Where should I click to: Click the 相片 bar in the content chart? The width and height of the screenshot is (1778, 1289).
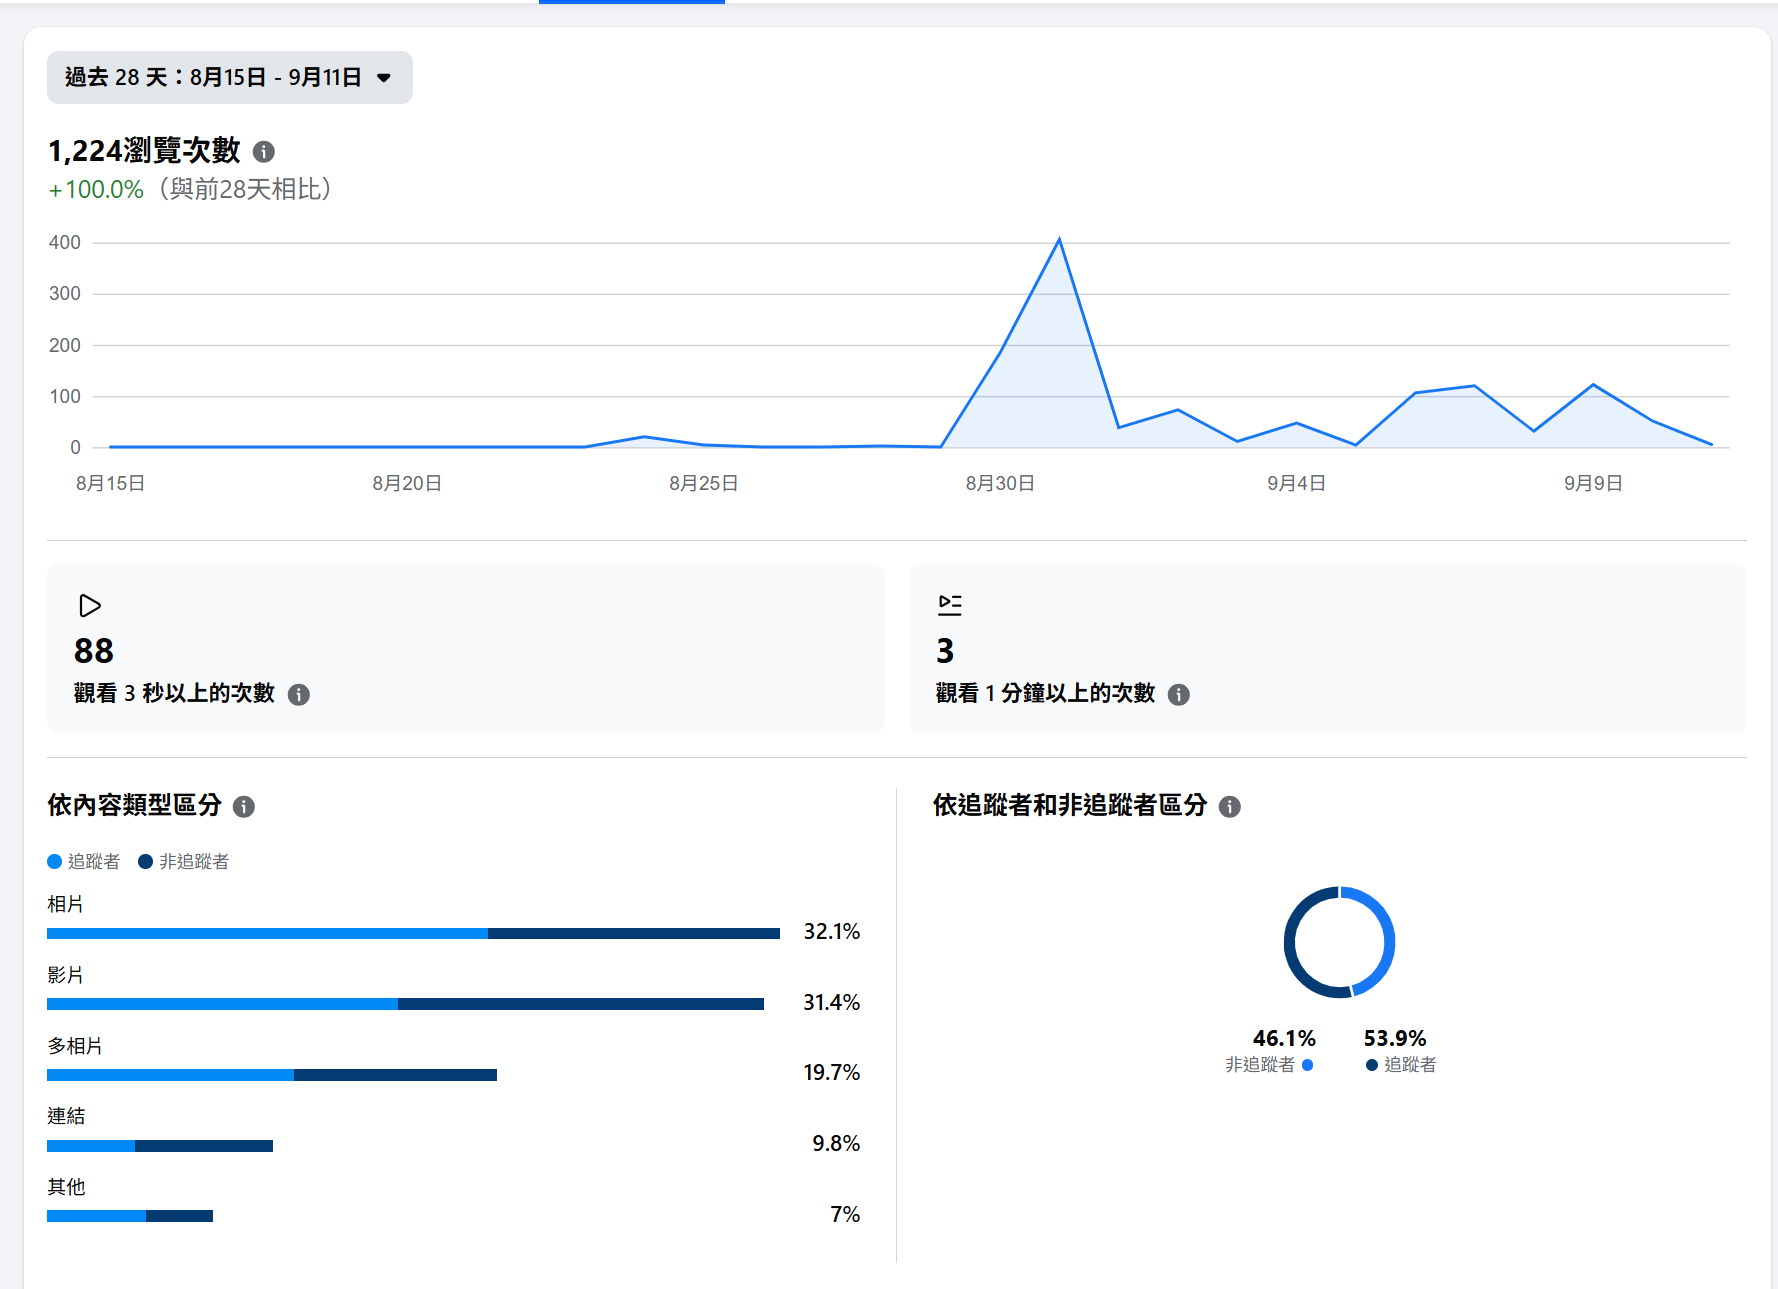point(413,933)
